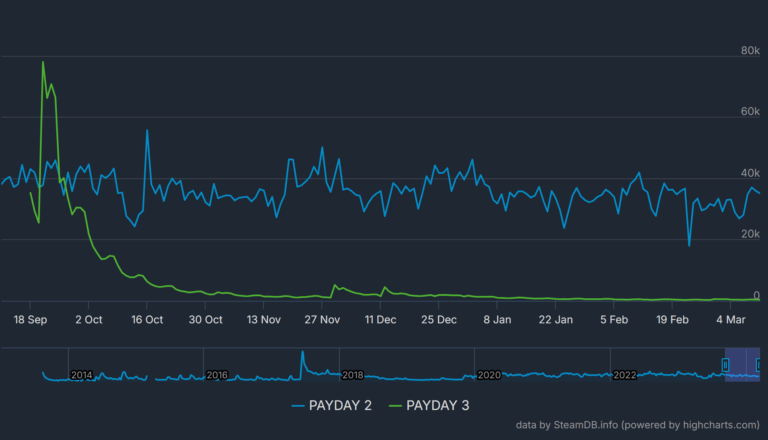Click the 2016 label in navigator timeline

217,375
